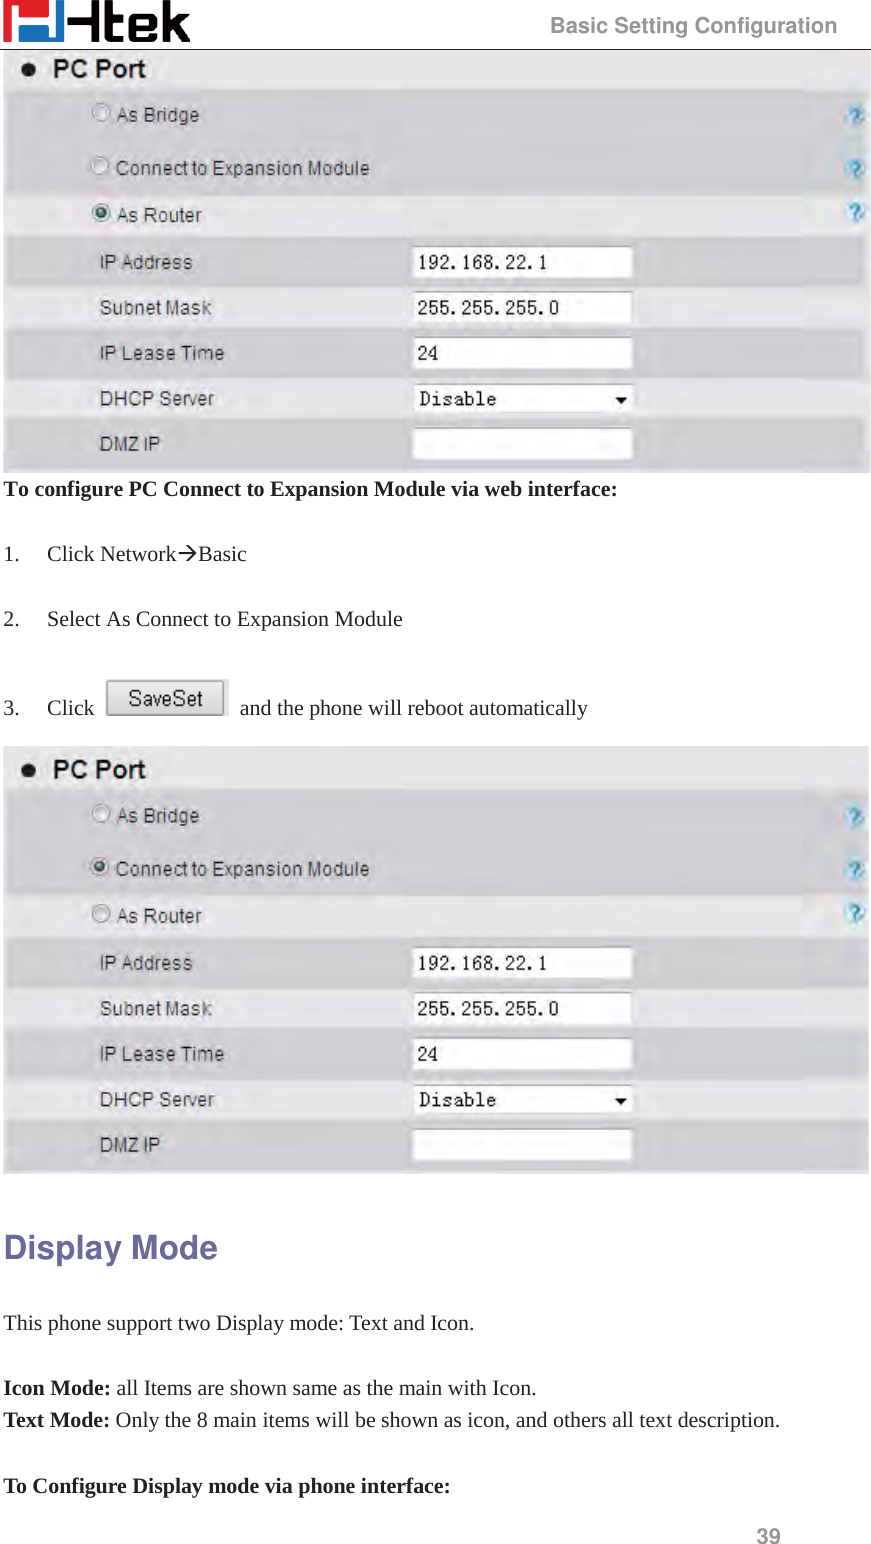
Task: Select the As Bridge radio button
Action: (100, 113)
